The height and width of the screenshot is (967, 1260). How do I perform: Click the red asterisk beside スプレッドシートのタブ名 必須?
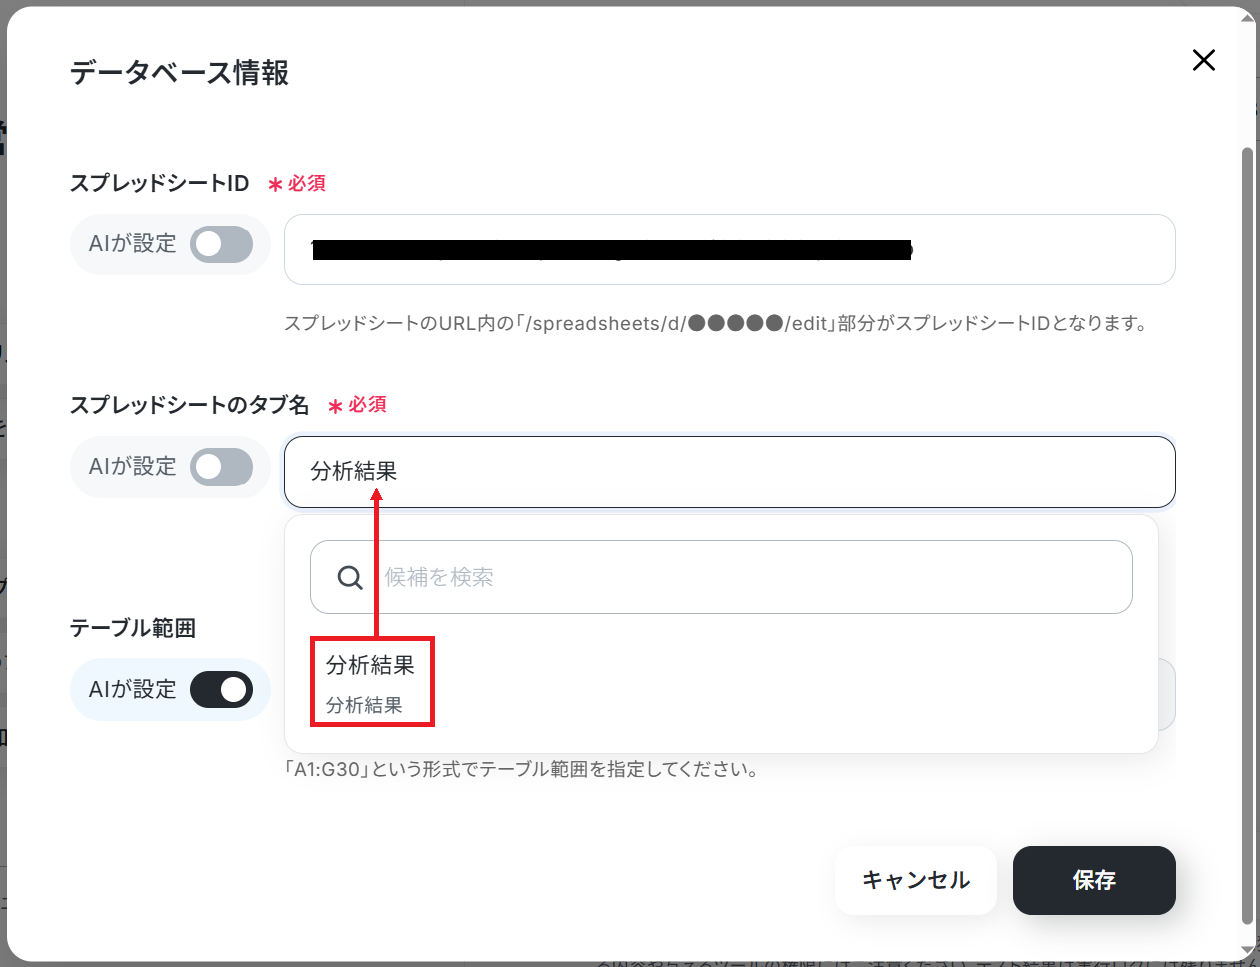click(335, 406)
